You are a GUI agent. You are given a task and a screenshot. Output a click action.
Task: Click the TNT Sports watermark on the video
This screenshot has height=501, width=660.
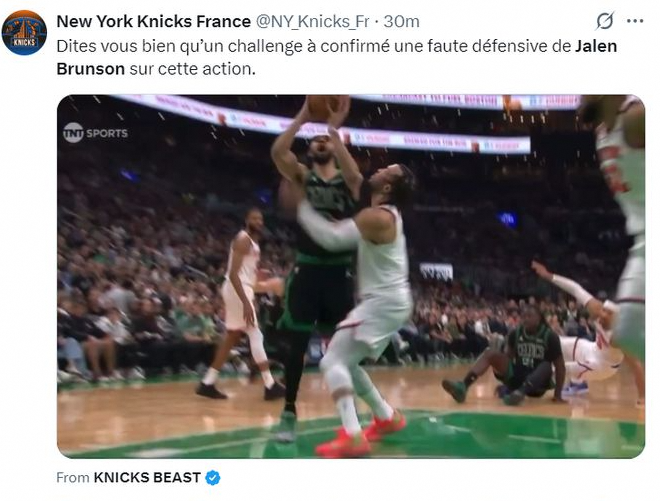coord(95,133)
